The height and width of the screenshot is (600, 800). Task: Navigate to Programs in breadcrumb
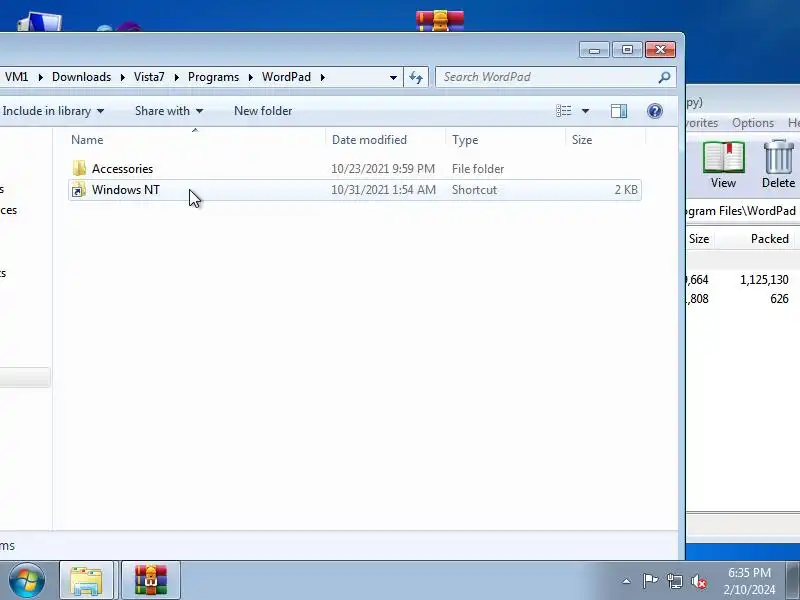[213, 77]
